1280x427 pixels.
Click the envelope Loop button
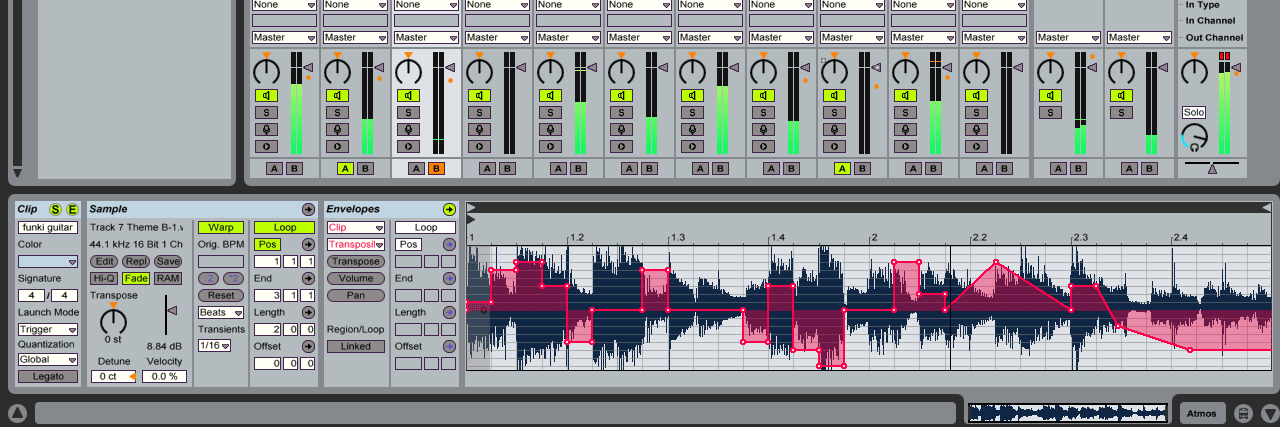[x=425, y=227]
